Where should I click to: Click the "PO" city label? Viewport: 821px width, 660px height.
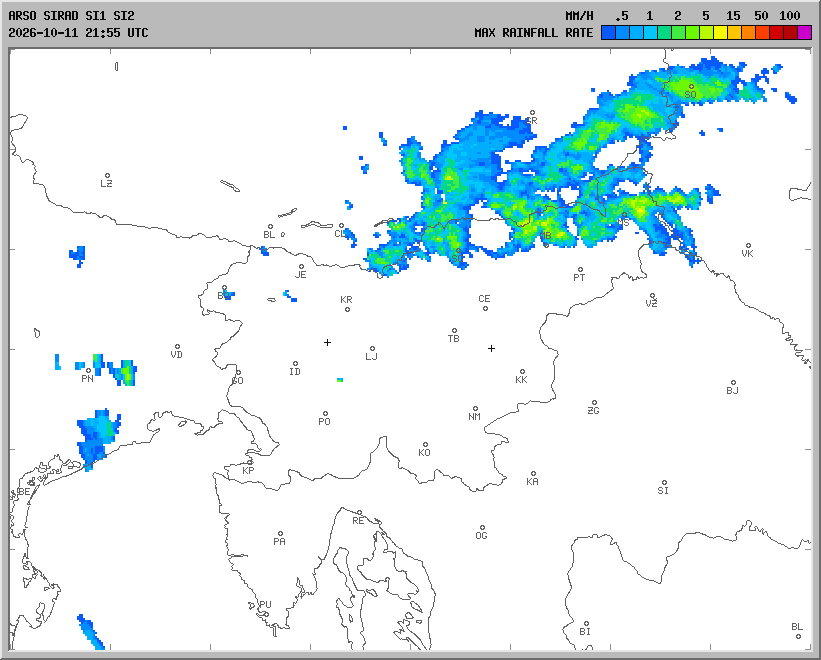324,421
